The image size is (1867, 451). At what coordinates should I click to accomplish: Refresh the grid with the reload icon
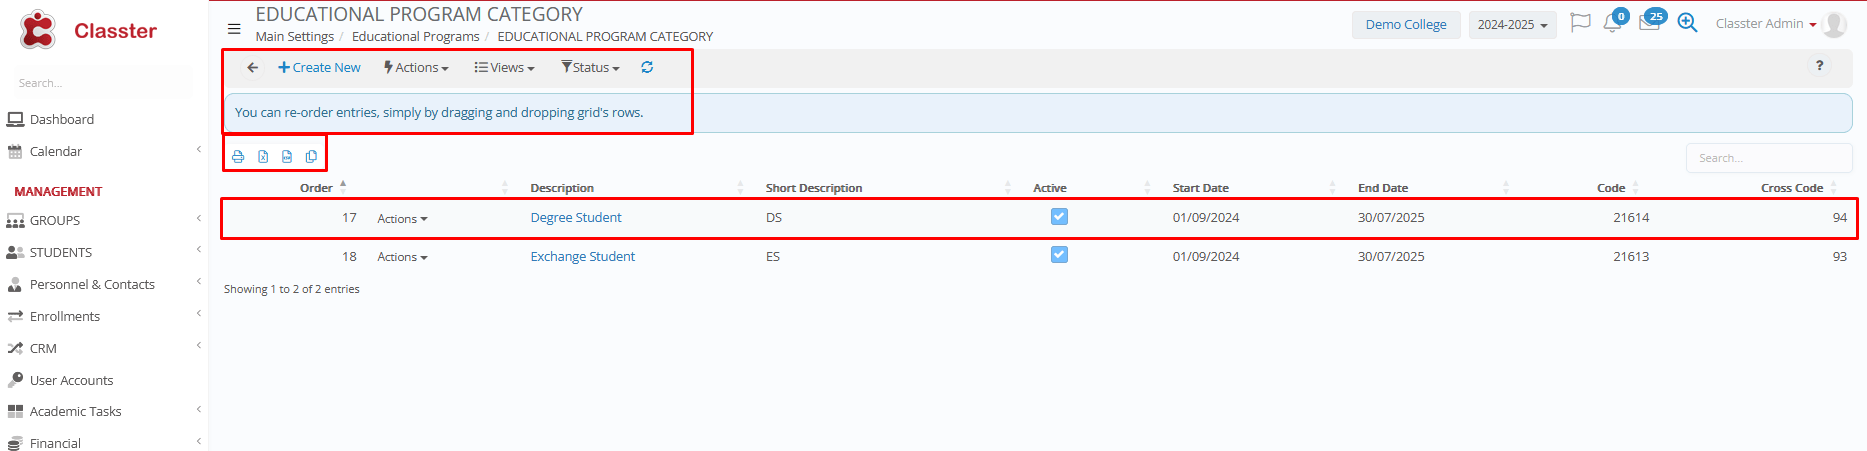coord(647,68)
